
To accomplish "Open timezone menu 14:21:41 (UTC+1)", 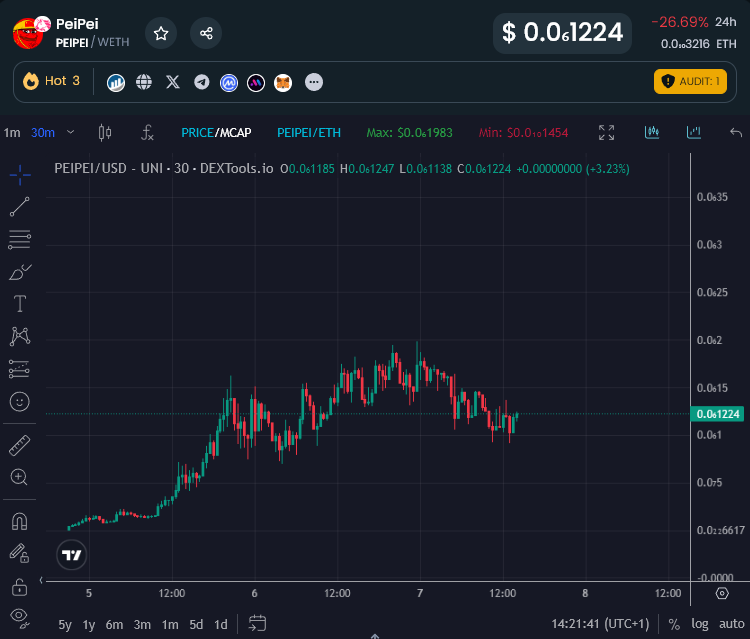I will click(x=600, y=624).
